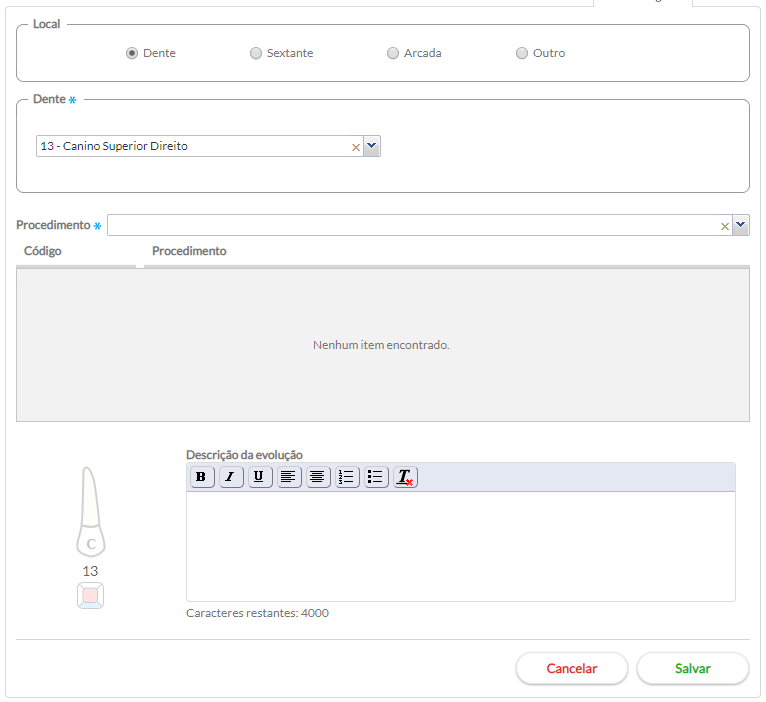Expand the Procedimento dropdown arrow
The width and height of the screenshot is (766, 702).
pyautogui.click(x=741, y=225)
